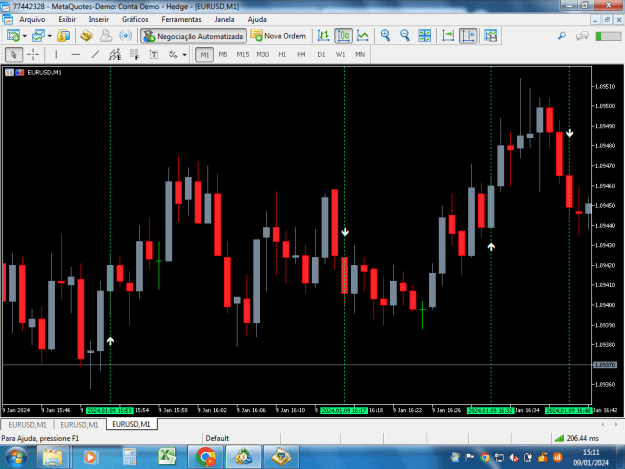Image resolution: width=625 pixels, height=469 pixels.
Task: Switch to W1 timeframe
Action: pos(340,55)
